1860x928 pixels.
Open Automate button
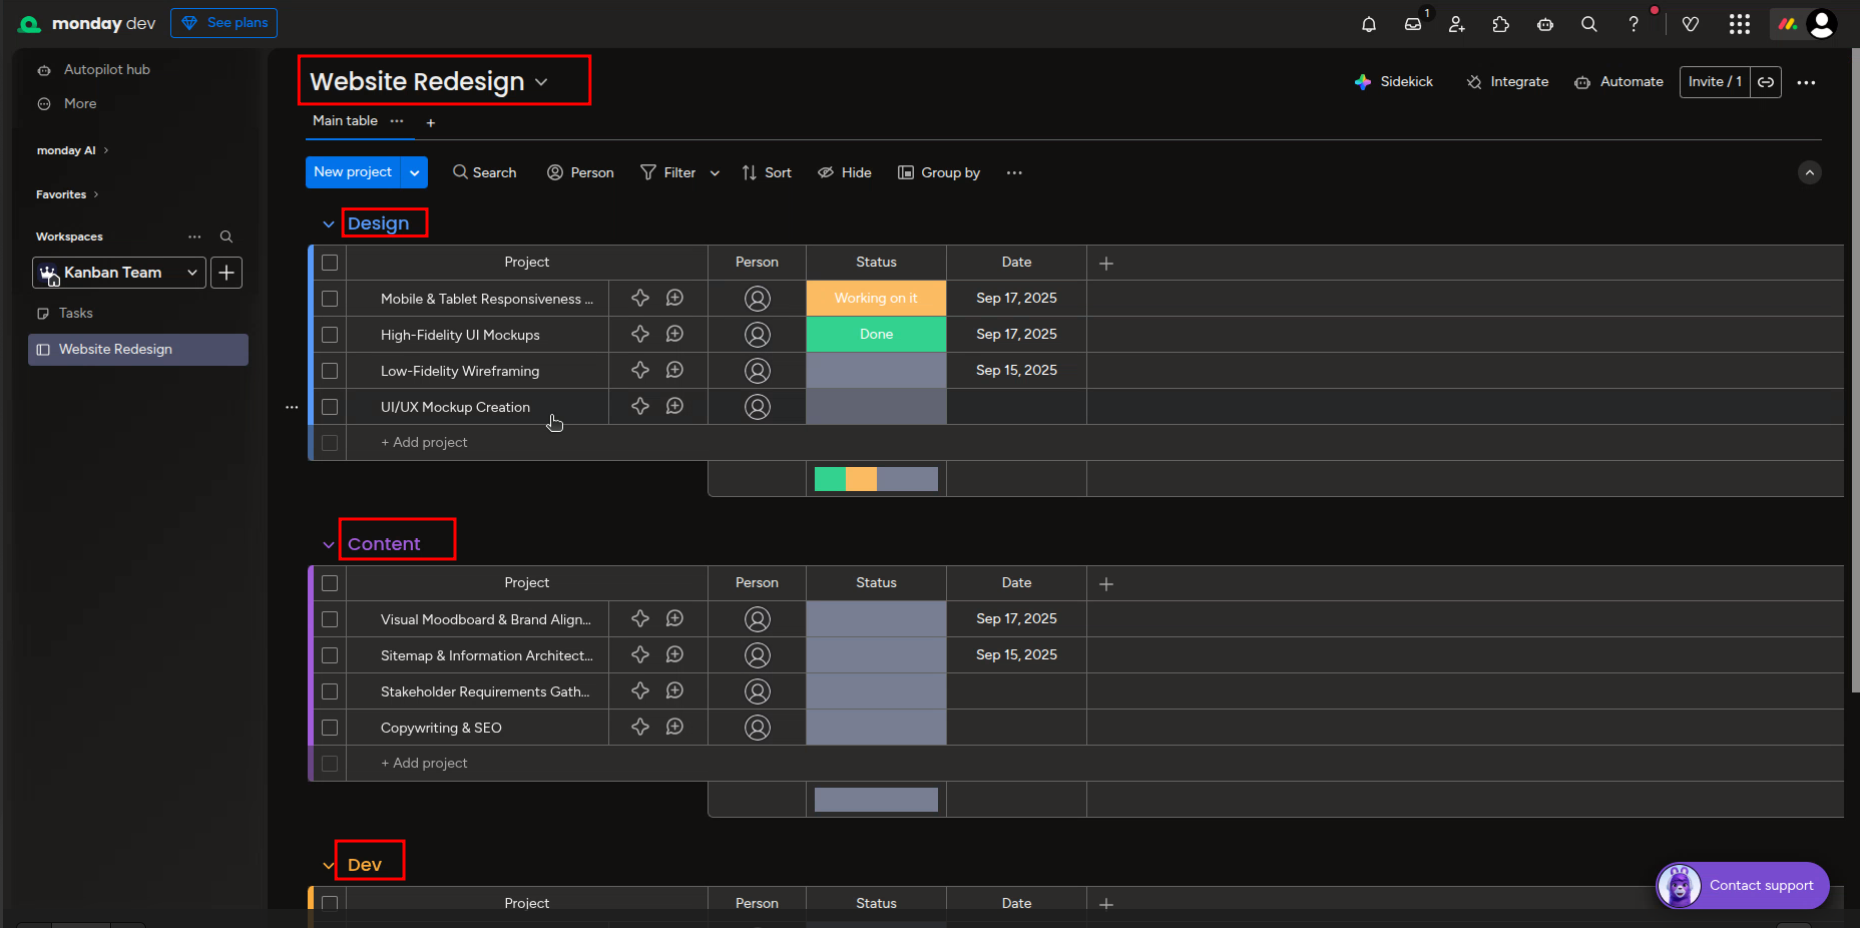tap(1619, 82)
